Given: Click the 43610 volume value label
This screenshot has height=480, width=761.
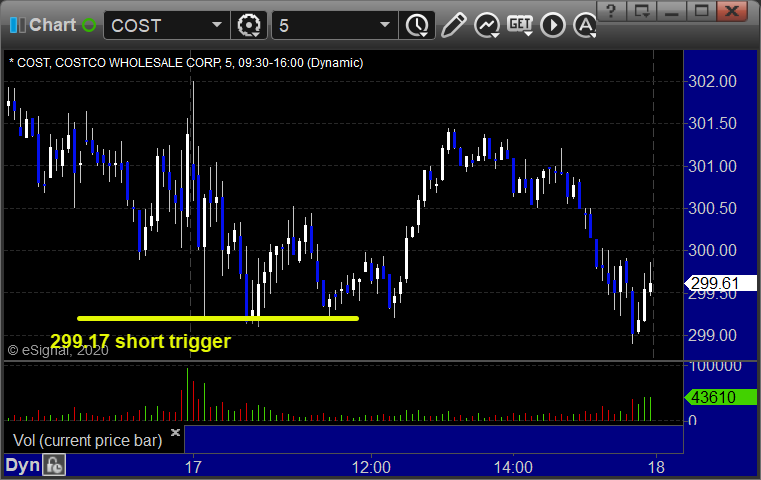Looking at the screenshot, I should pos(721,397).
